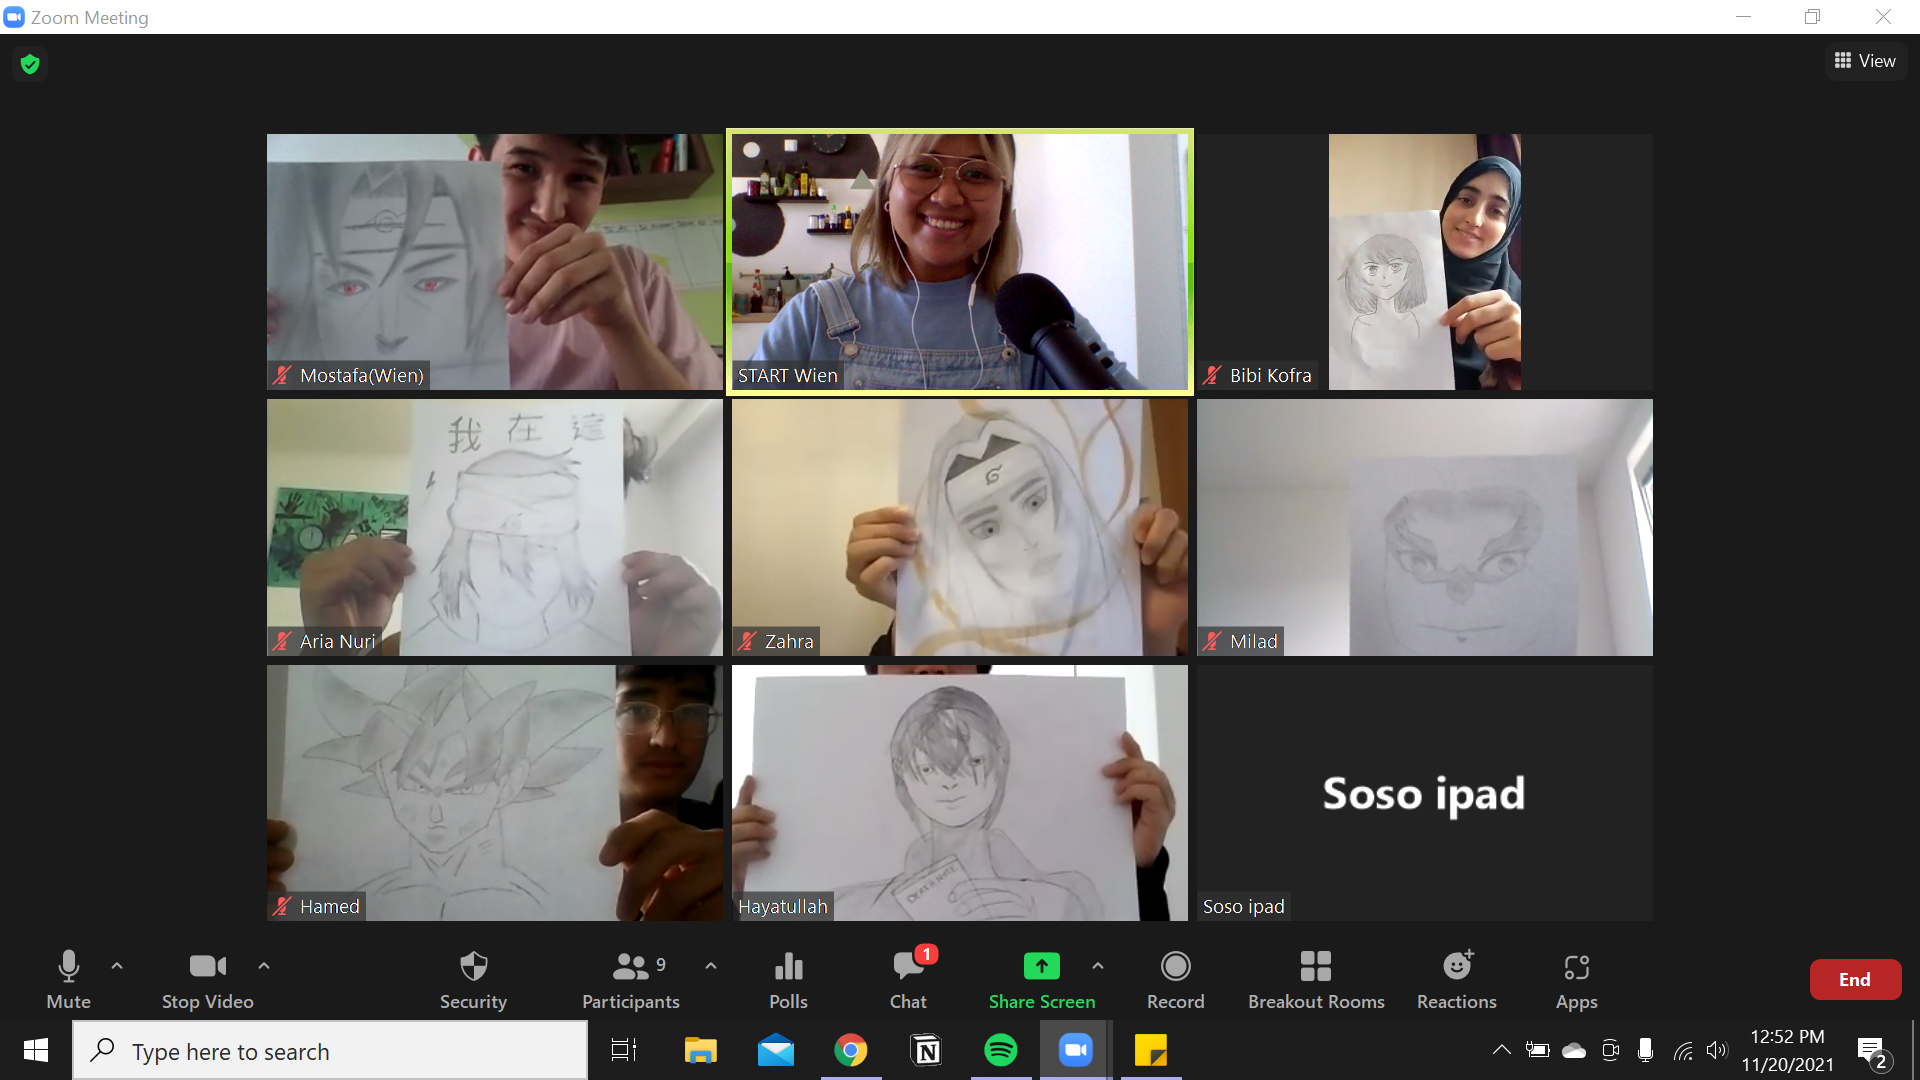Click the red End meeting button
This screenshot has height=1080, width=1920.
pos(1855,980)
